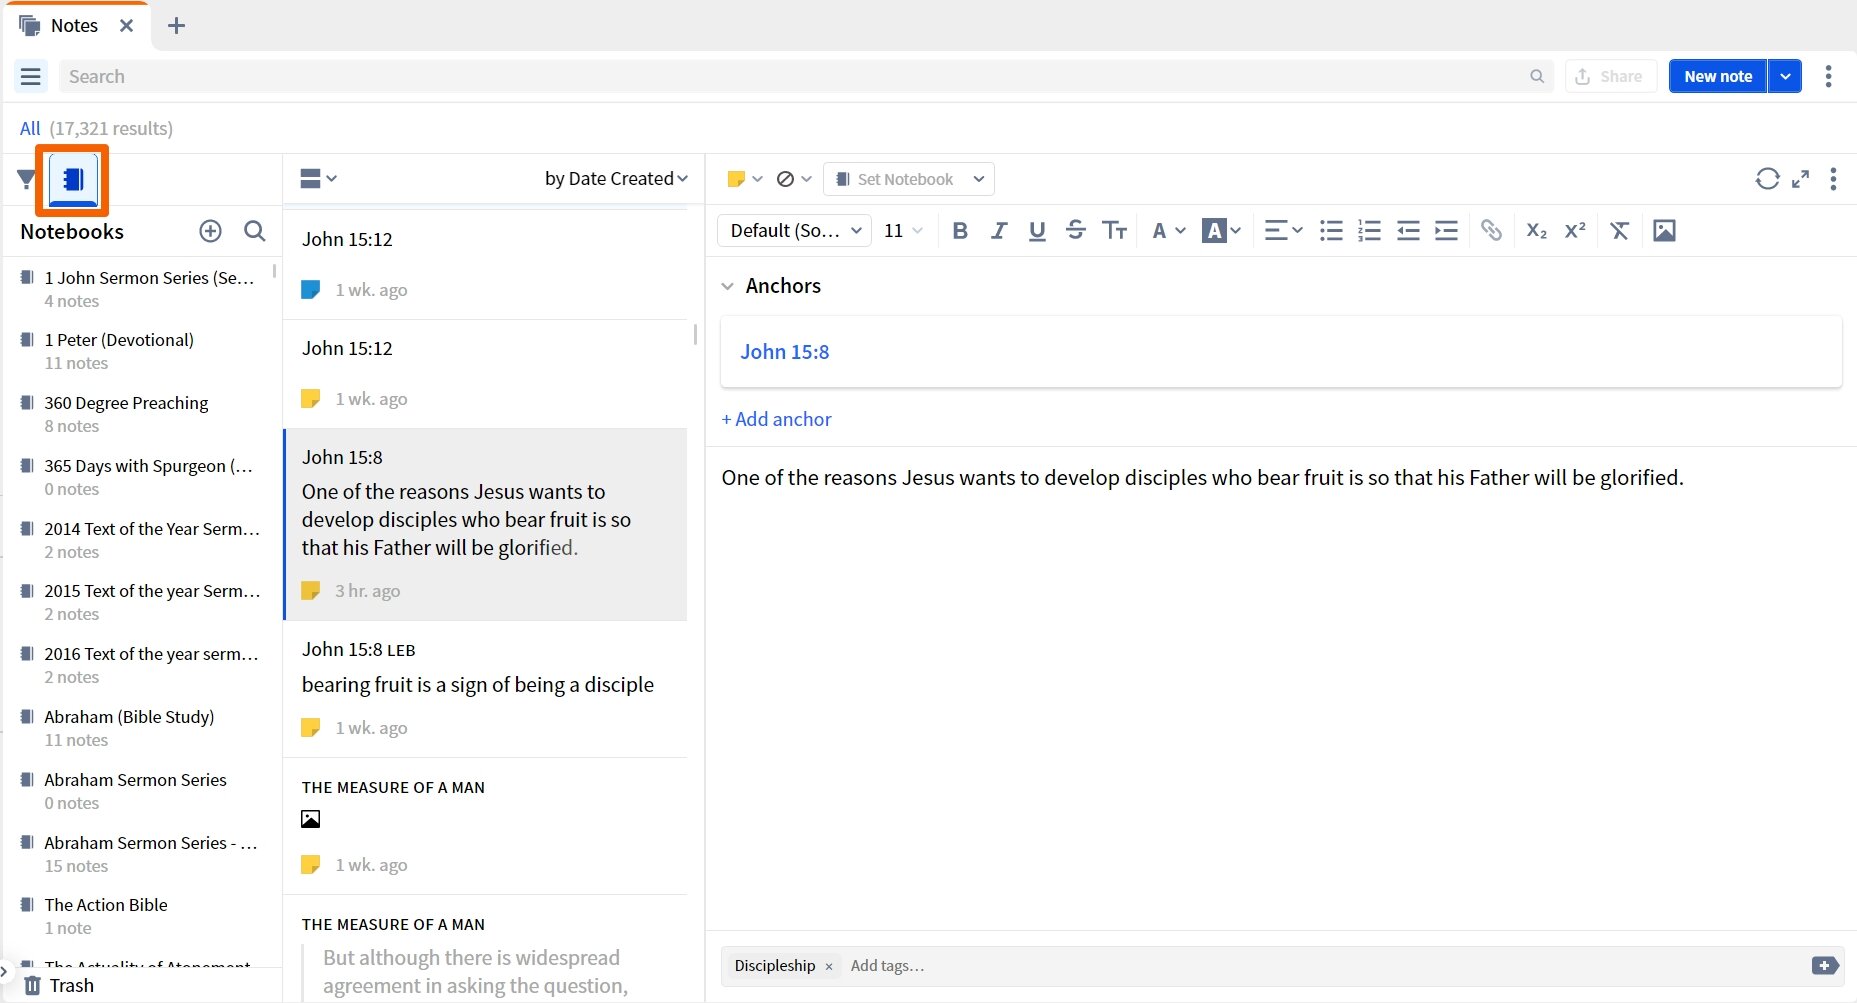Toggle italic formatting
Image resolution: width=1857 pixels, height=1003 pixels.
point(998,231)
